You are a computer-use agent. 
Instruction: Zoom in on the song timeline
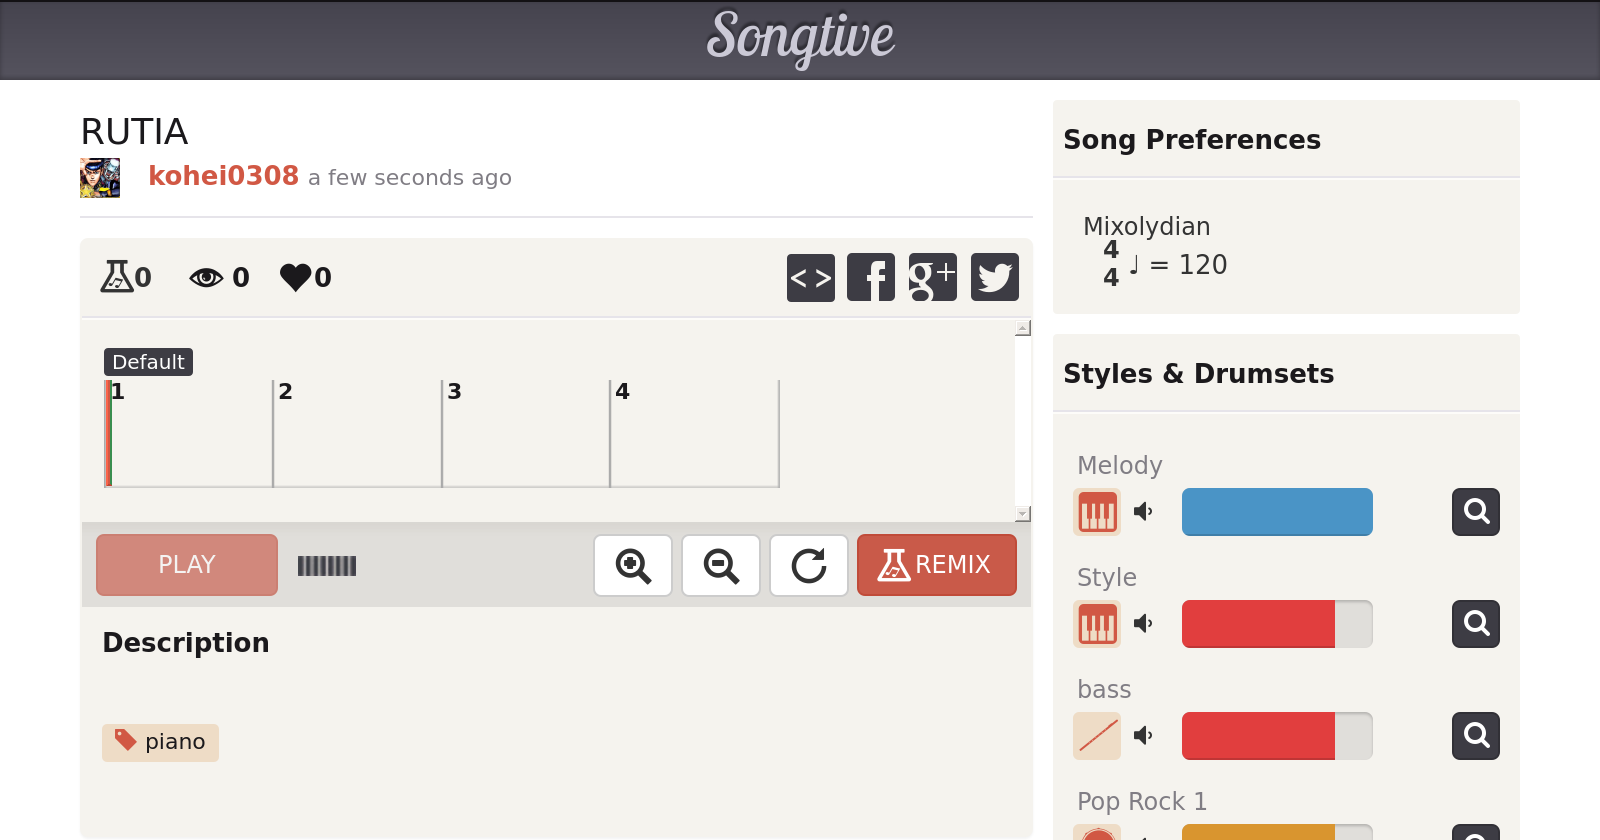633,566
